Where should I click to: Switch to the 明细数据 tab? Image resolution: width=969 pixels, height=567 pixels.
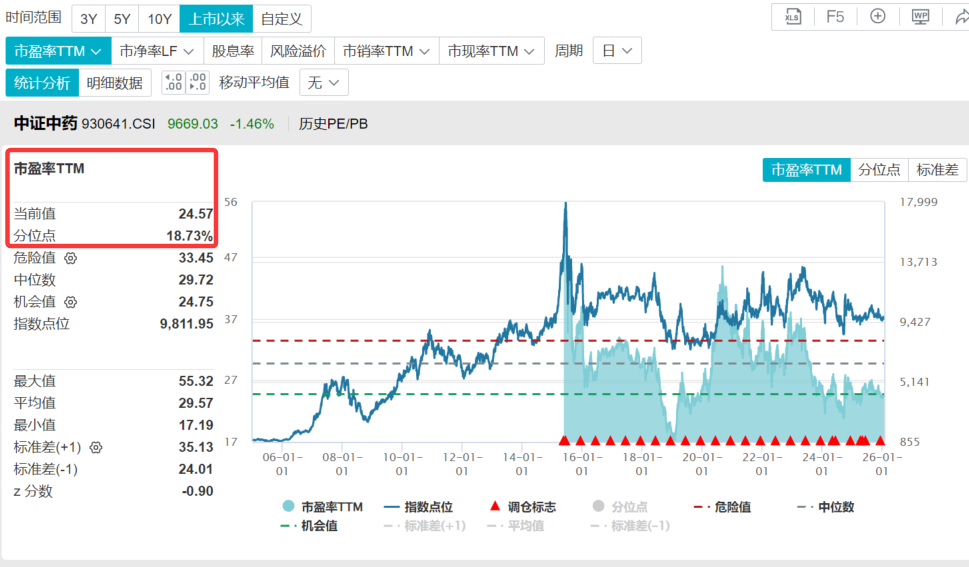[x=115, y=83]
